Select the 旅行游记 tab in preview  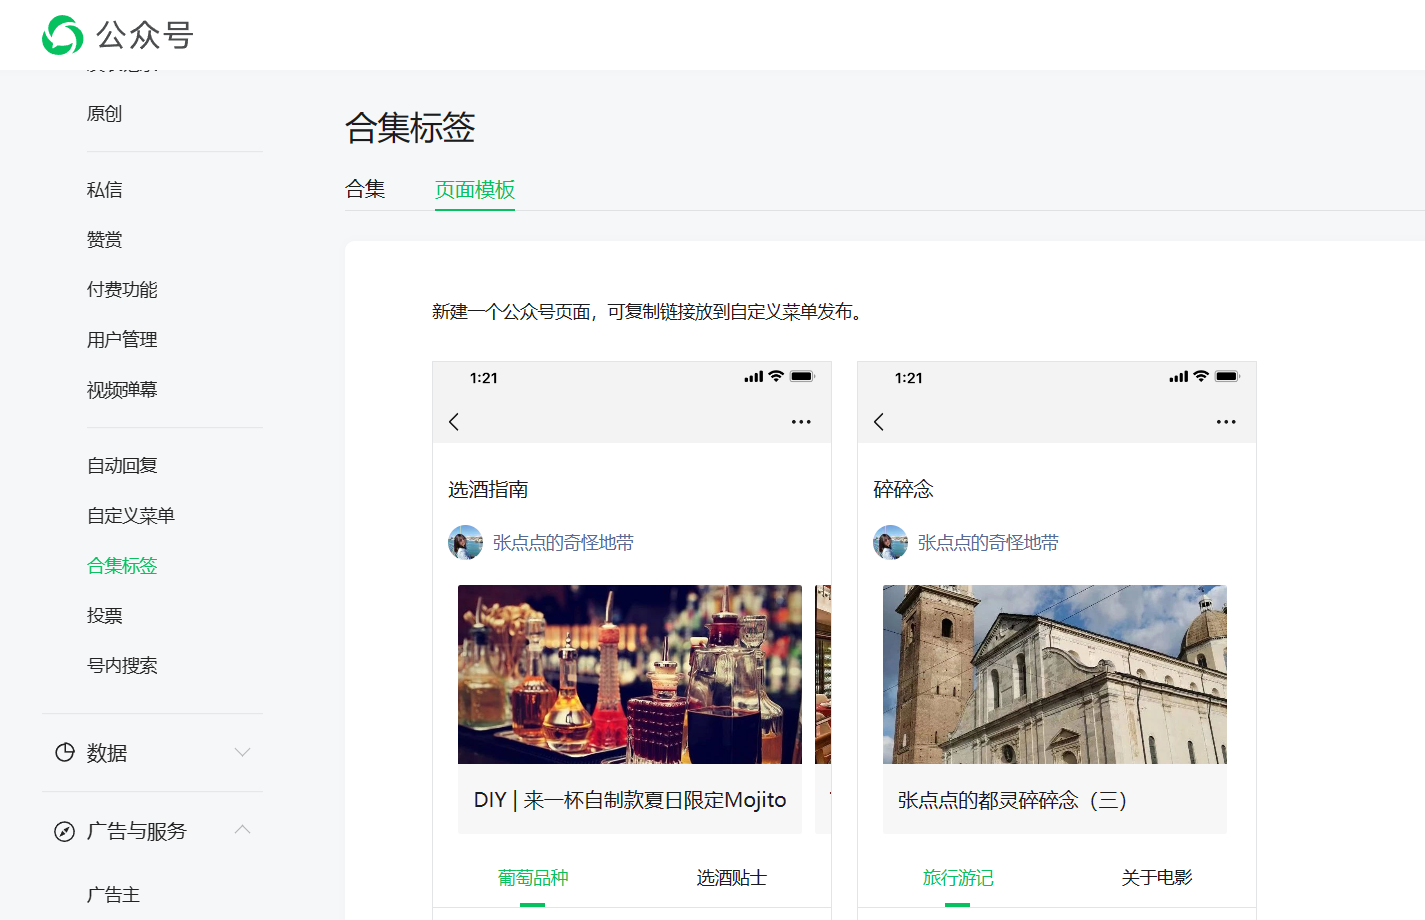pyautogui.click(x=958, y=878)
